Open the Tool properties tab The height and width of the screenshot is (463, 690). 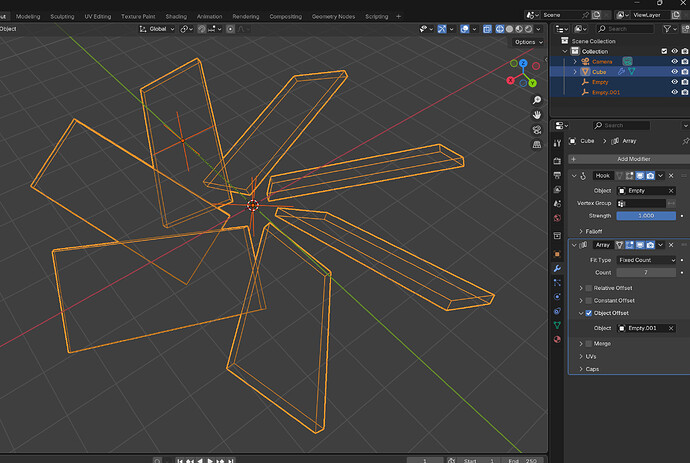[x=557, y=143]
